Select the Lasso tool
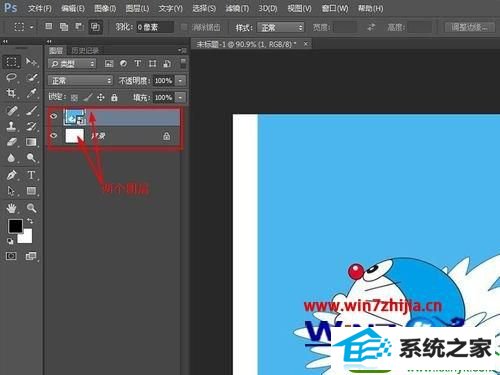The width and height of the screenshot is (500, 375). tap(12, 78)
